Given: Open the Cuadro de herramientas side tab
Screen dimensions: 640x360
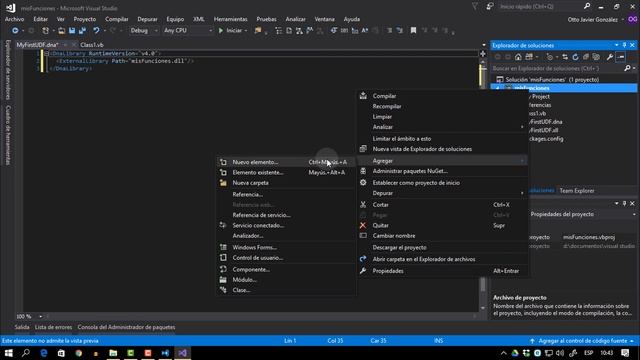Looking at the screenshot, I should click(x=8, y=135).
